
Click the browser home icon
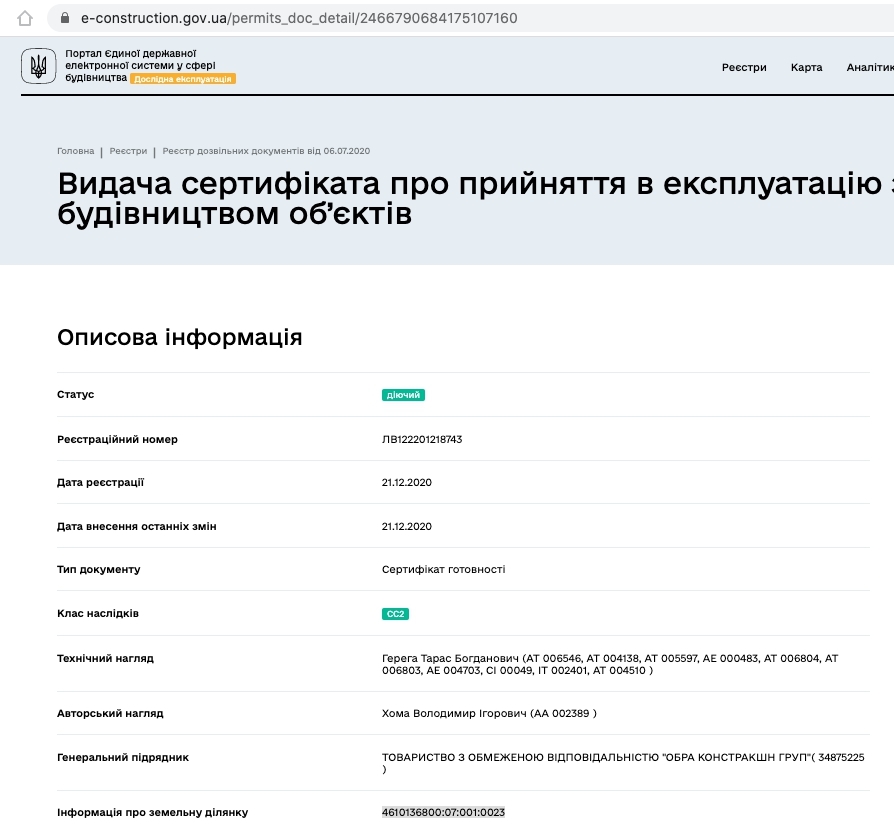[x=25, y=18]
